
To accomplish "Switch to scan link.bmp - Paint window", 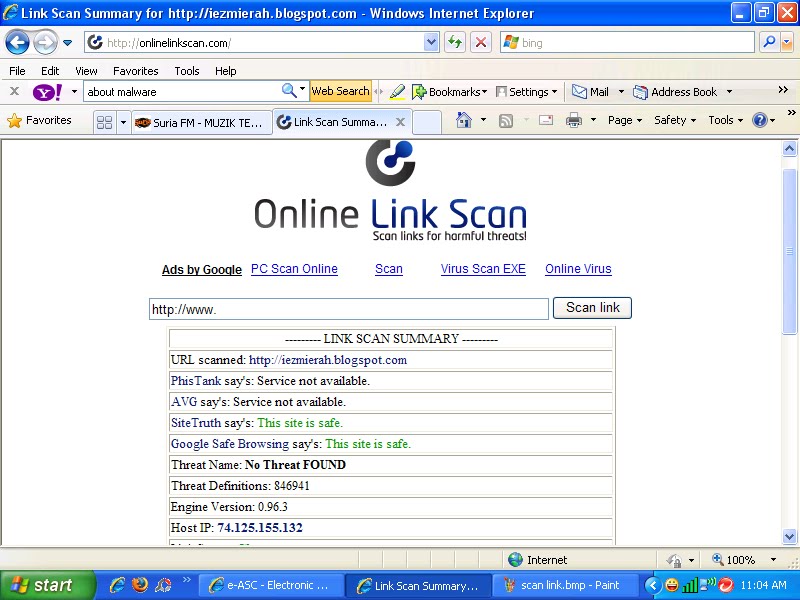I will 564,585.
